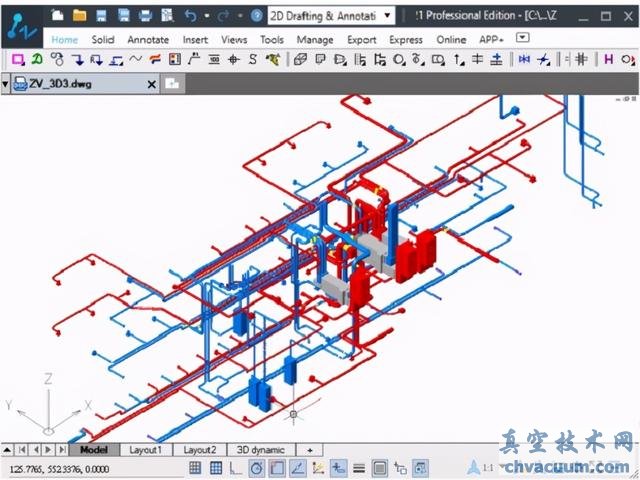The width and height of the screenshot is (640, 480).
Task: Open the Online ribbon tab
Action: point(451,40)
